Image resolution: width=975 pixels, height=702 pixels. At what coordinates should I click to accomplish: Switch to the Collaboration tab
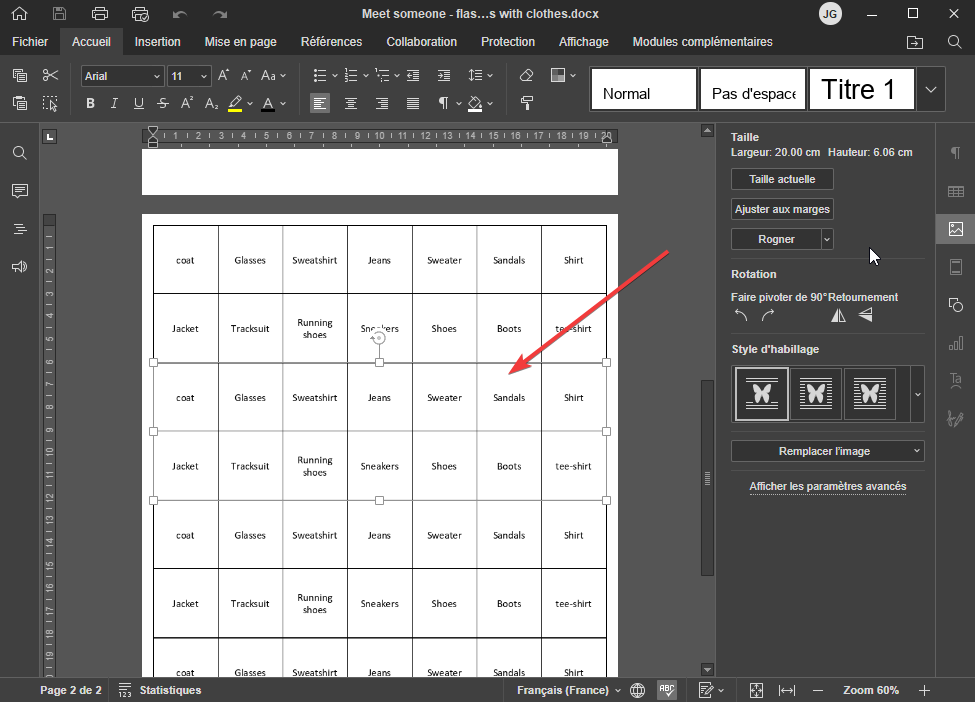[x=422, y=42]
